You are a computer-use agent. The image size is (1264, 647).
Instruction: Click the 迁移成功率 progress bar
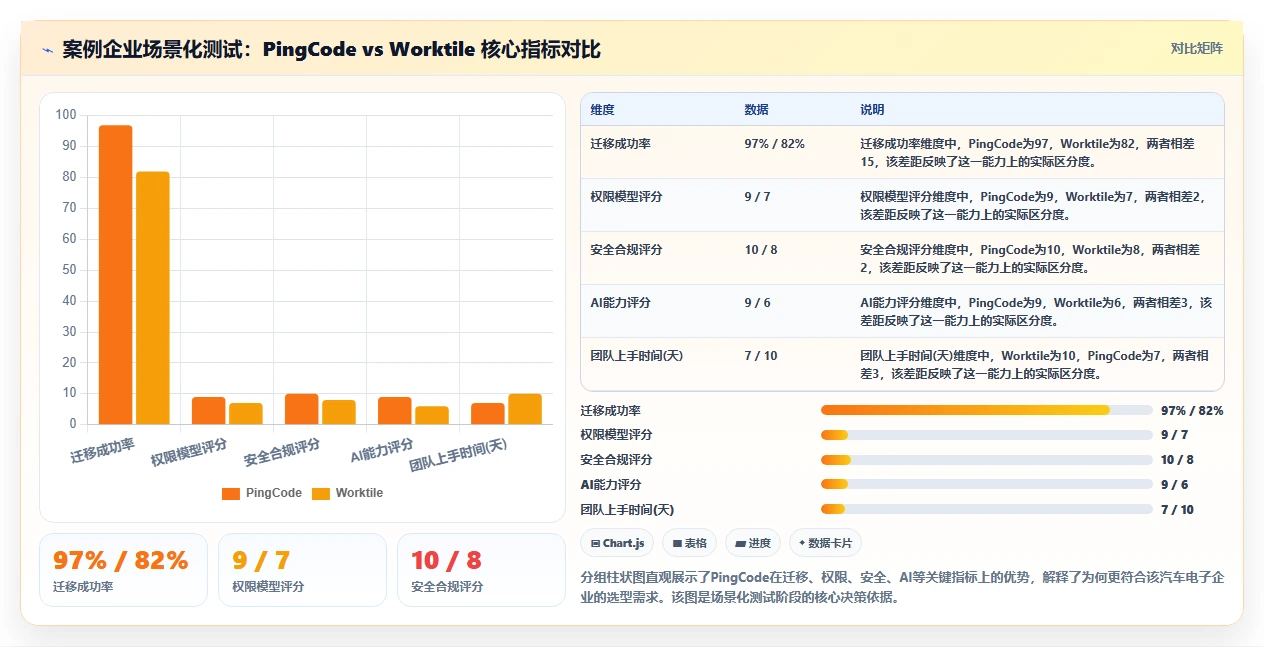point(987,410)
